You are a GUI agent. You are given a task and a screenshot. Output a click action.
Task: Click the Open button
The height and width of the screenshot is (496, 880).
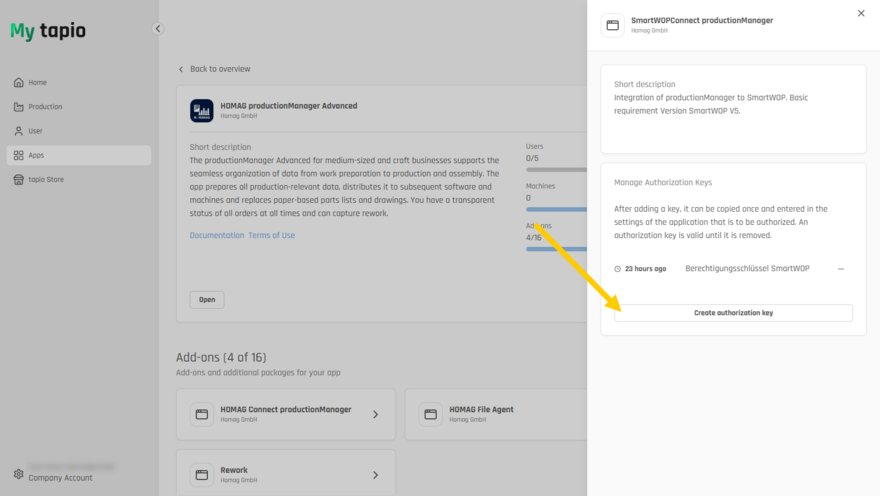(x=207, y=300)
